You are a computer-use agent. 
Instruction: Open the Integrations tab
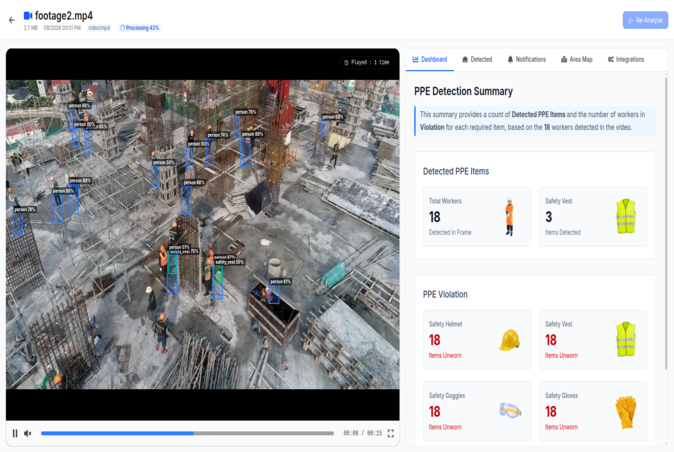click(626, 60)
